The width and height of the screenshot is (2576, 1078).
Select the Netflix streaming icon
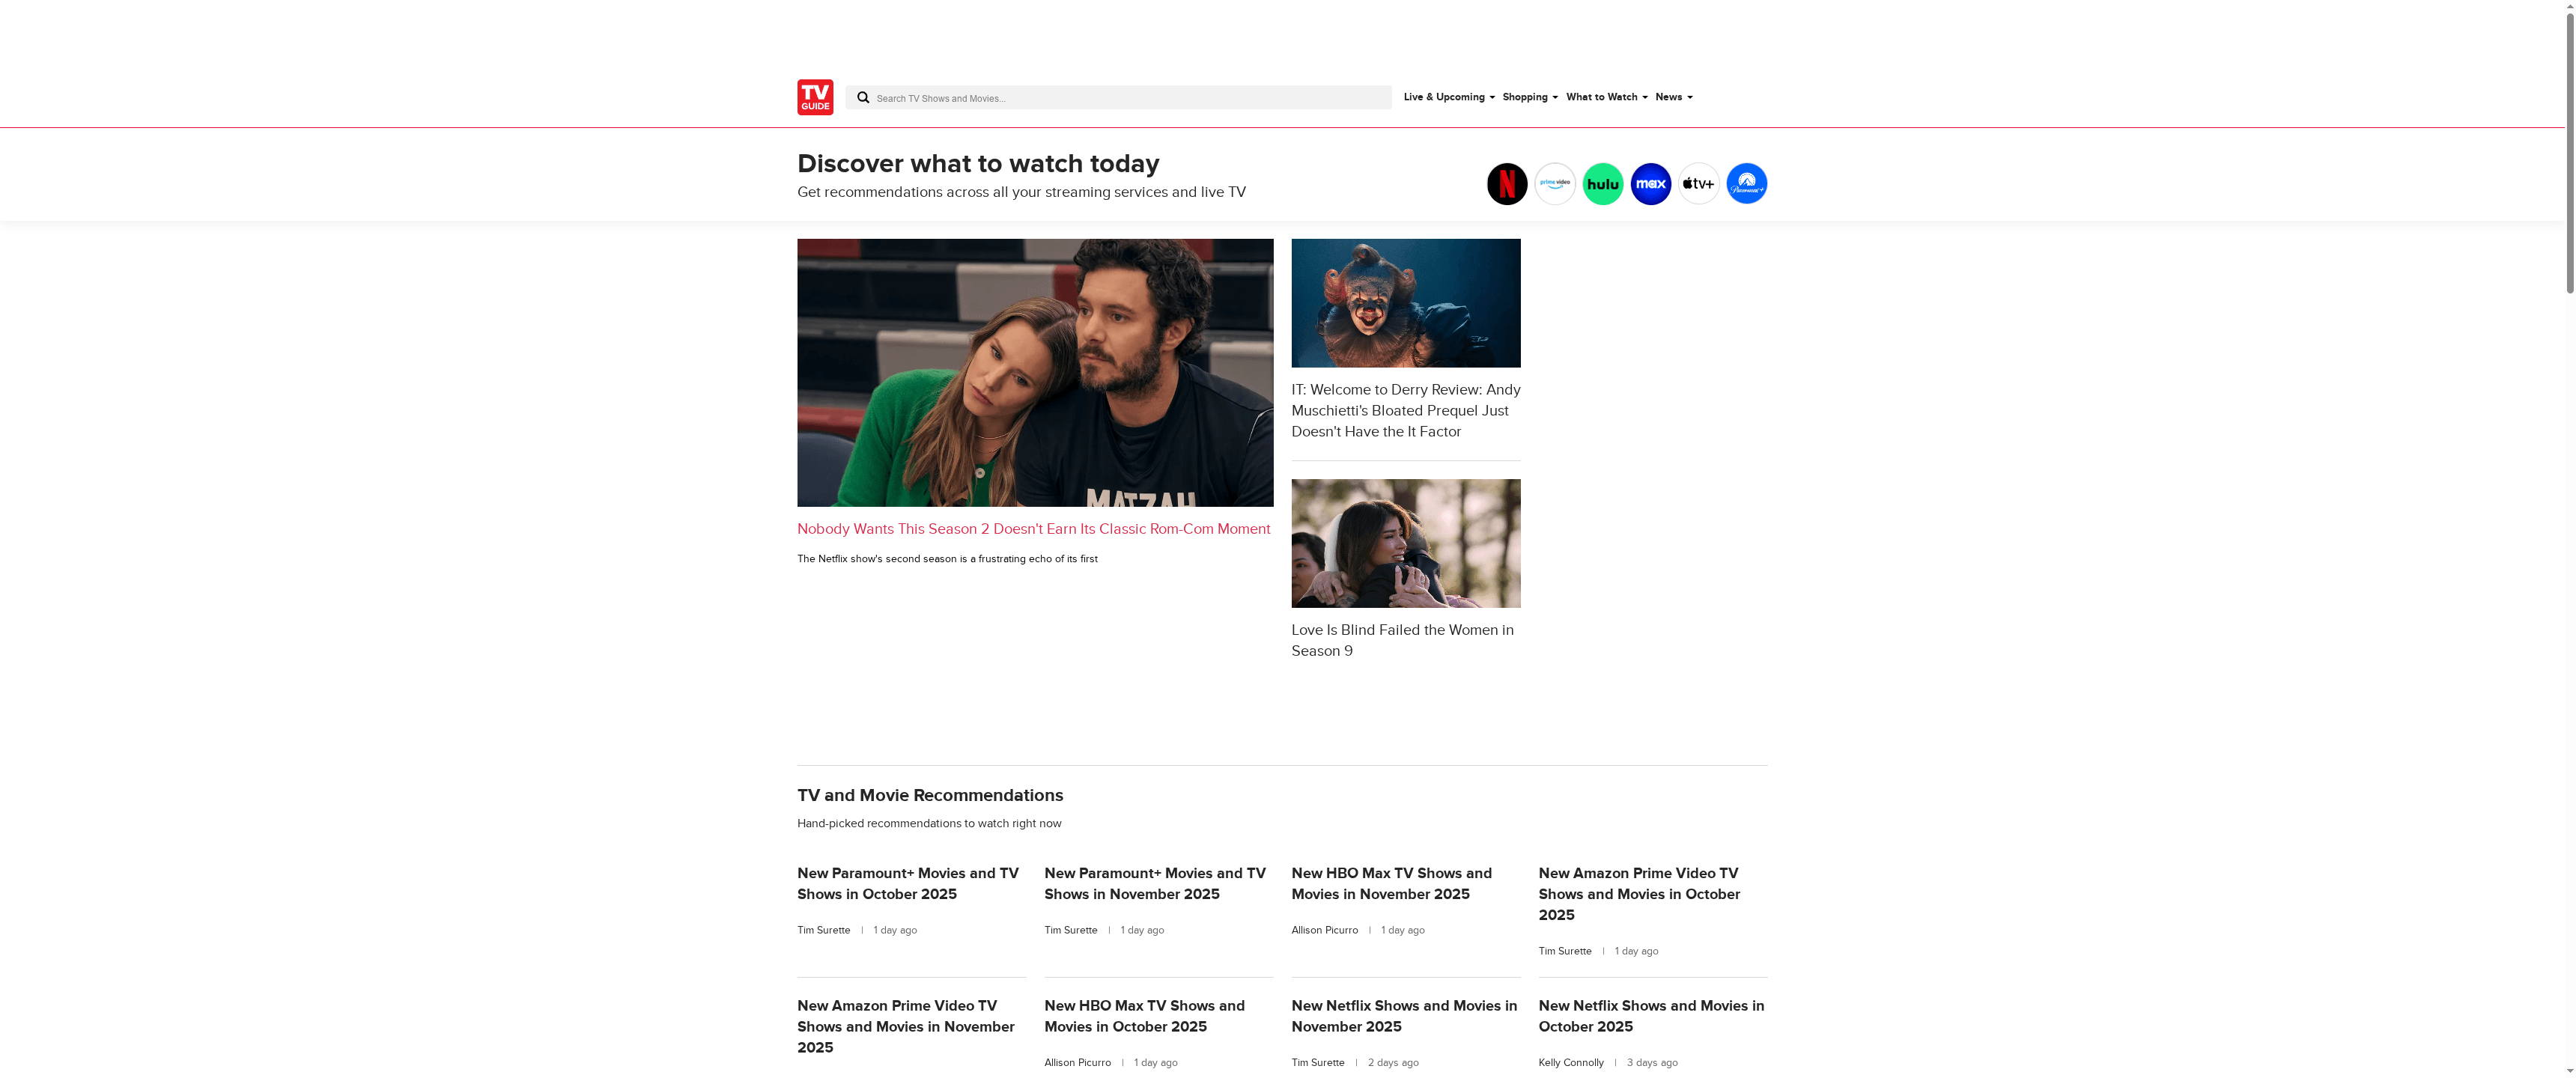coord(1507,184)
